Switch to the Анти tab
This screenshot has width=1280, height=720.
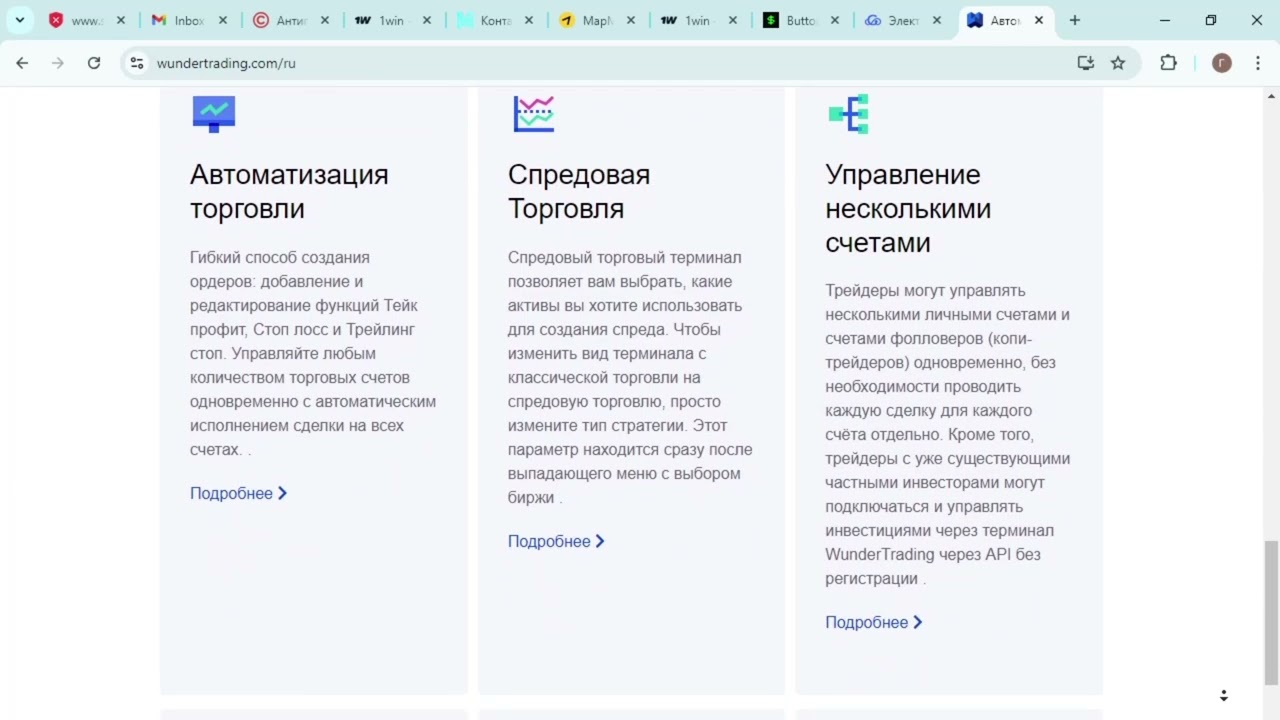coord(290,20)
